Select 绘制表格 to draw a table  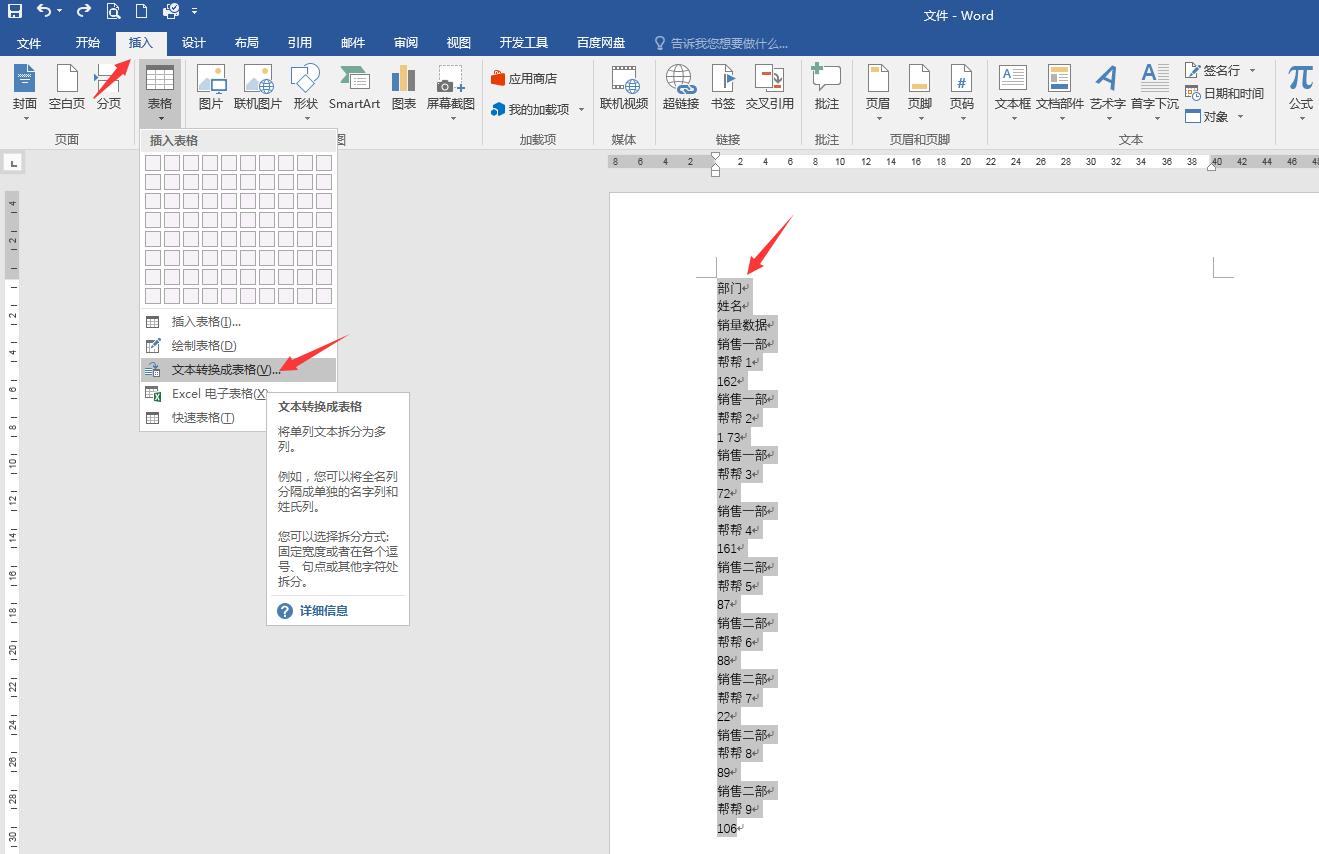(x=203, y=346)
